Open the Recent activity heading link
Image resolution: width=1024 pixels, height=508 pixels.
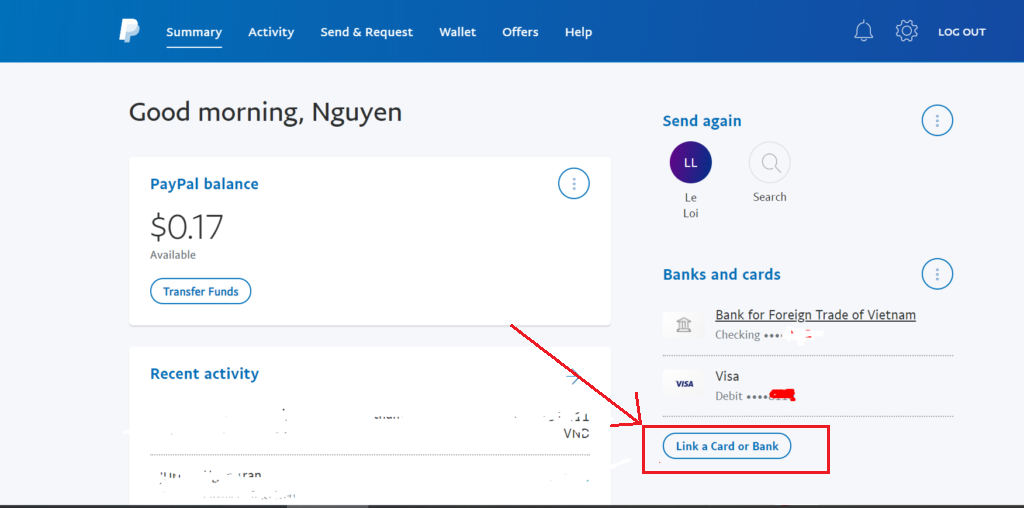[204, 374]
